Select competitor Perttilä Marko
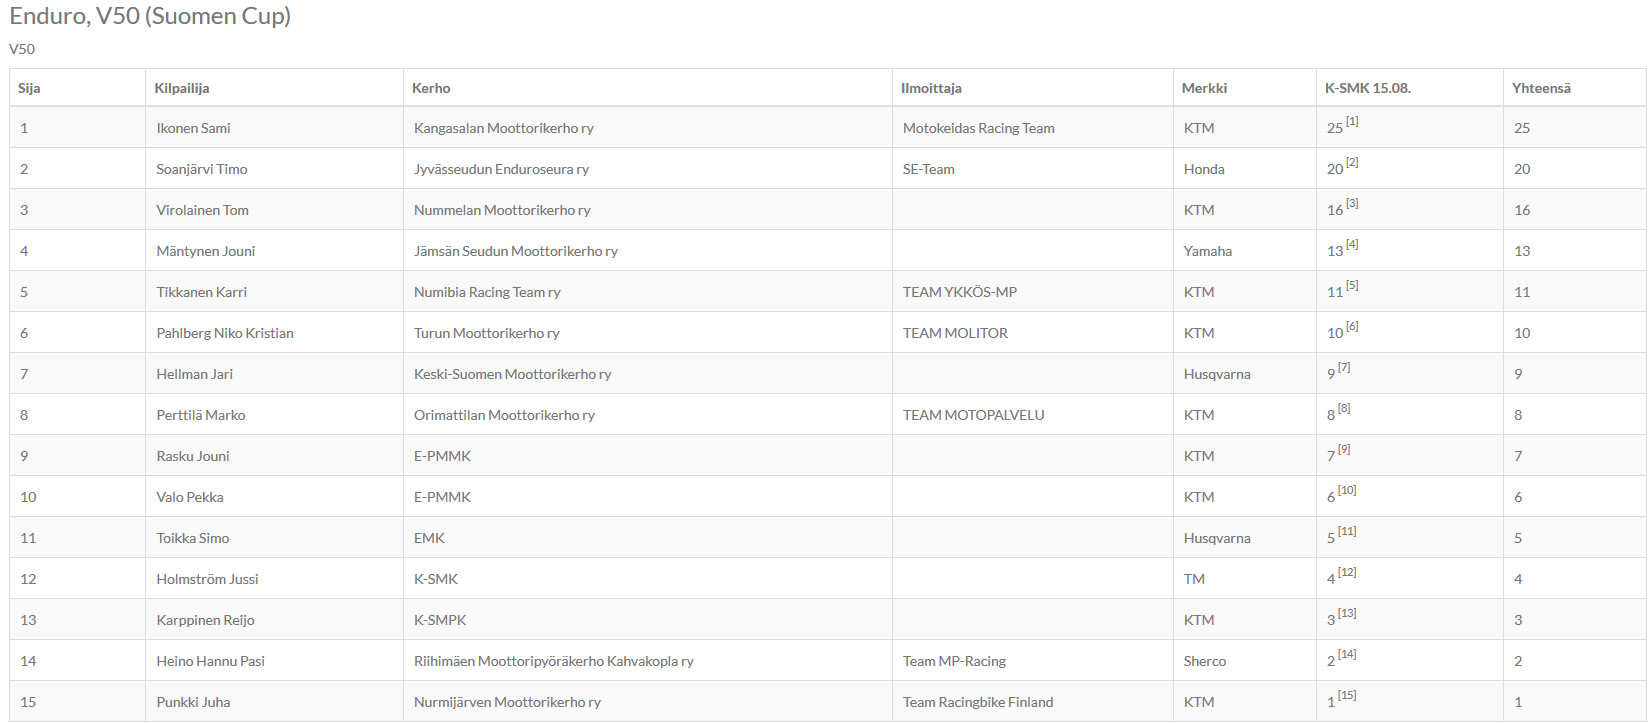Screen dimensions: 1649x724 pos(200,415)
